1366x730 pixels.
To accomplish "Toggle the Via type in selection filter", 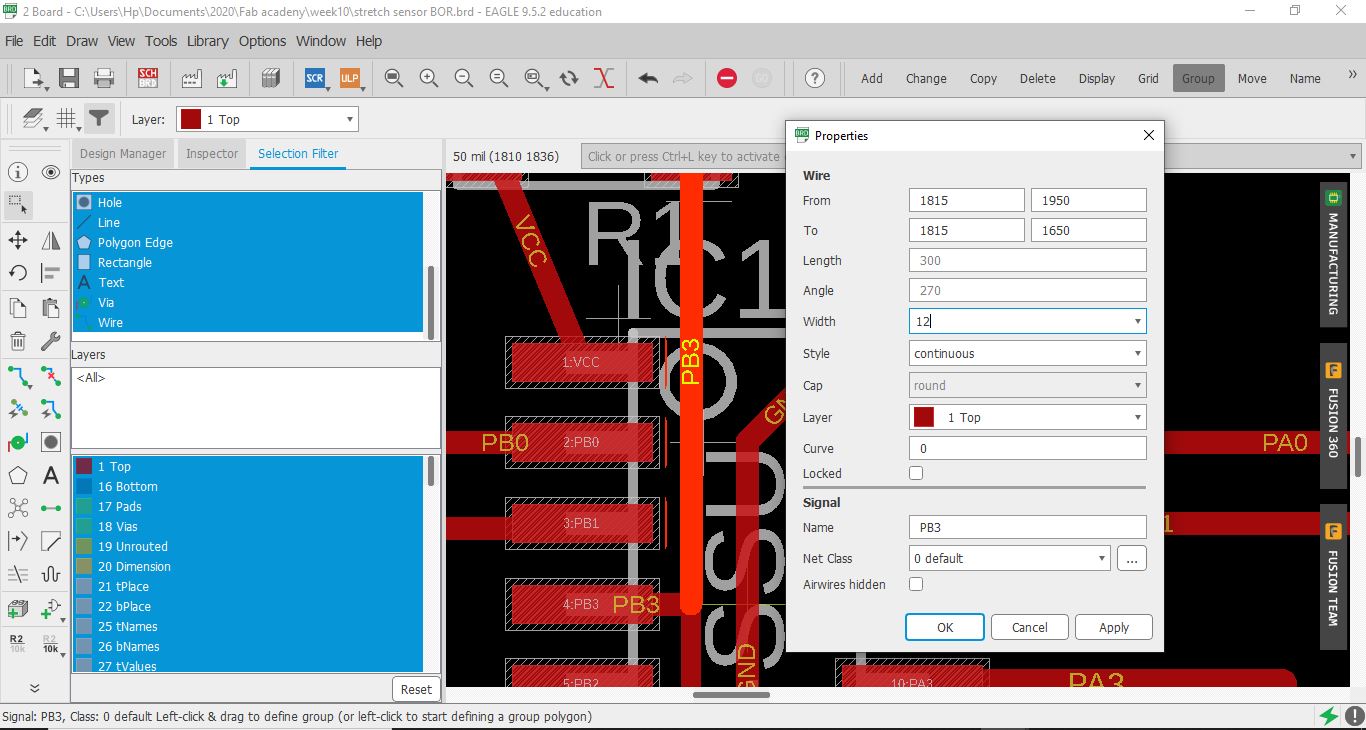I will coord(248,303).
